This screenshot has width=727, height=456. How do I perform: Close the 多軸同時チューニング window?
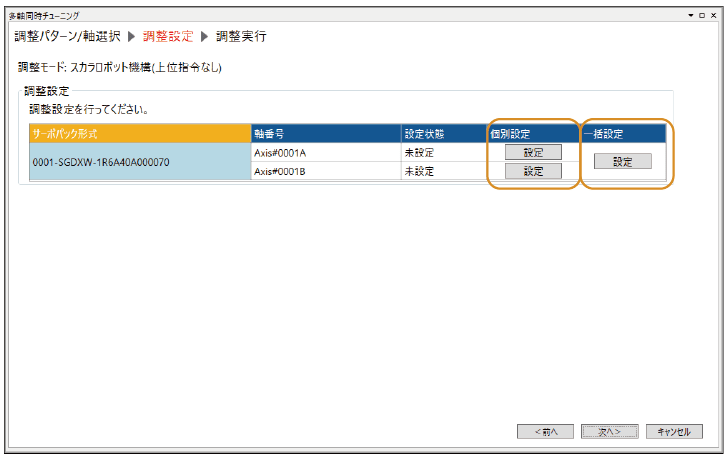pos(714,16)
